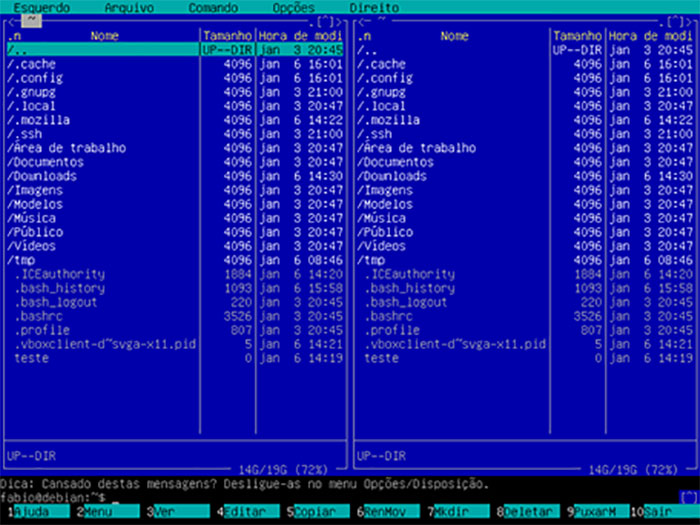Sort left panel by Nome column
Viewport: 700px width, 525px height.
(x=104, y=36)
